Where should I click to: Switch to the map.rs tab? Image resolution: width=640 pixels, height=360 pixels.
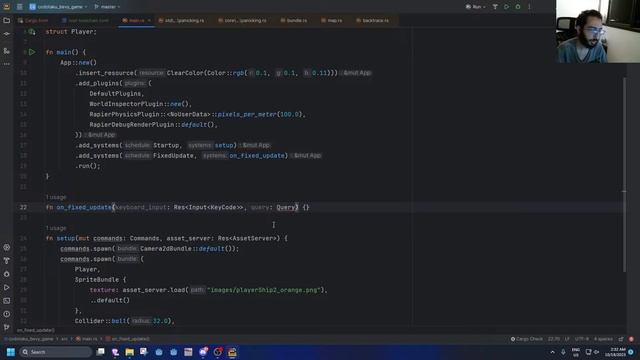click(332, 20)
